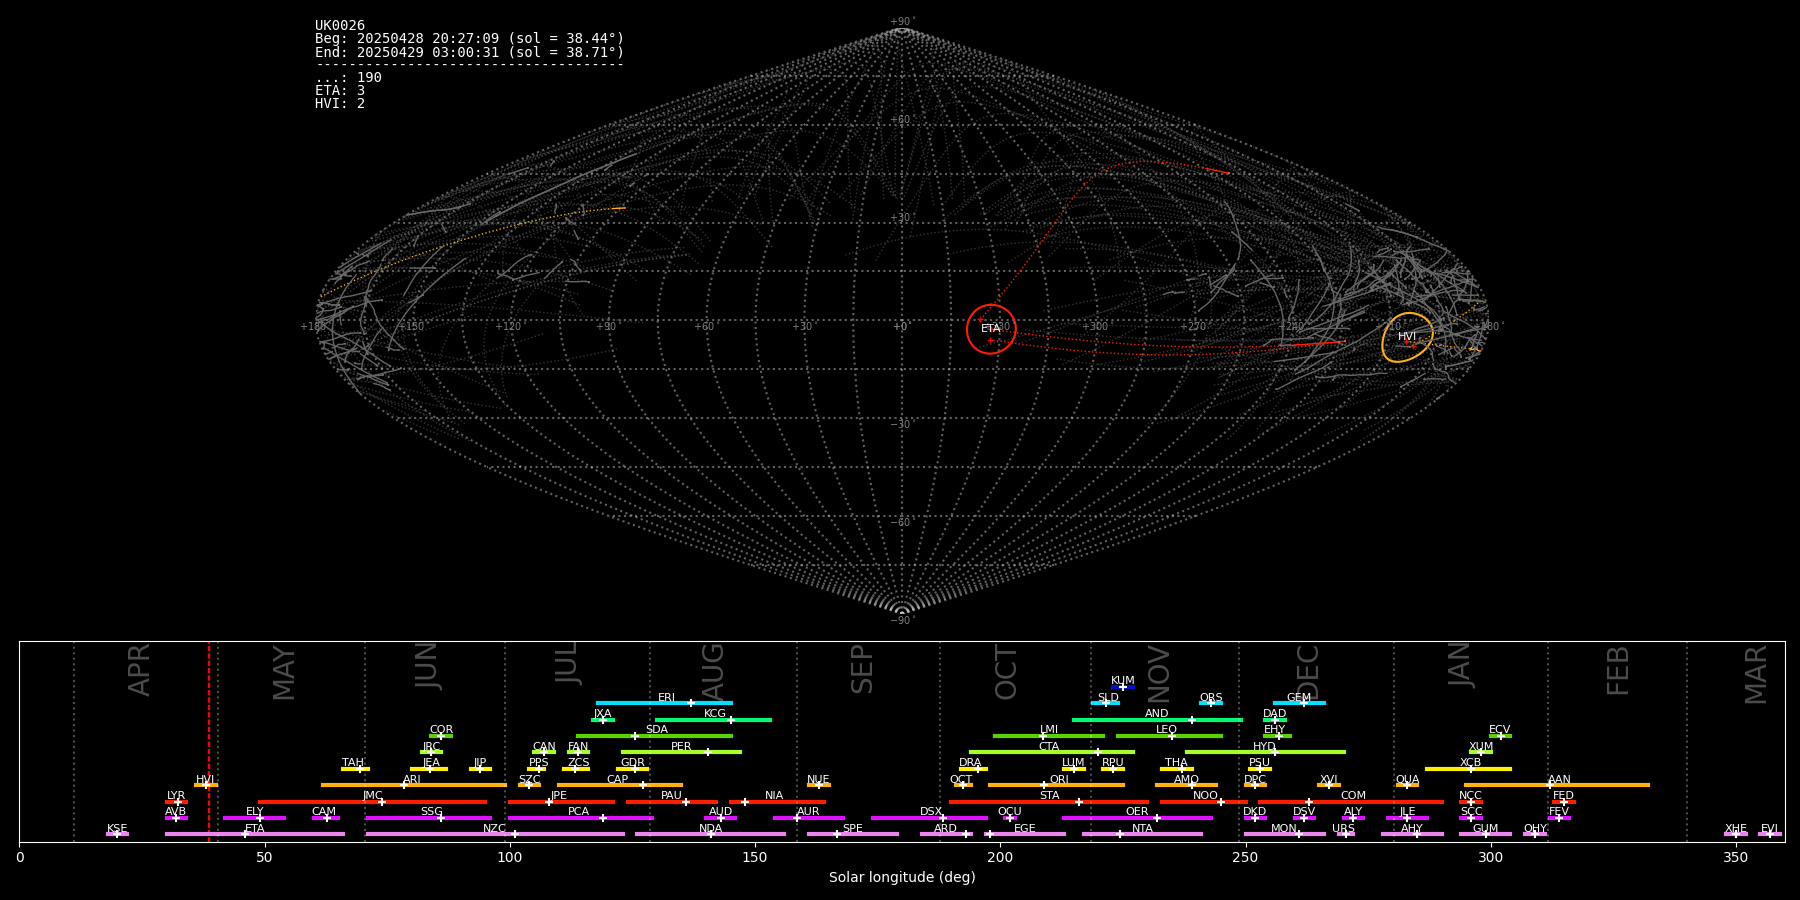This screenshot has width=1800, height=900.
Task: Select the QUA shower marker
Action: [1407, 785]
